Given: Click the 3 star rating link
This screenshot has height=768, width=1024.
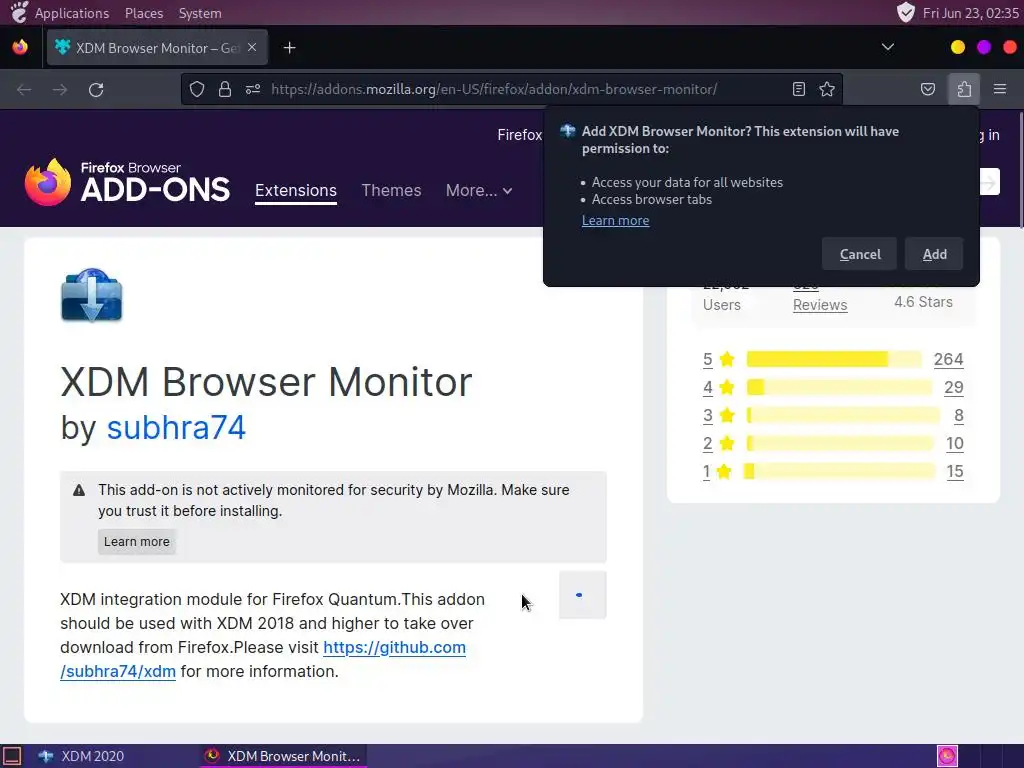Looking at the screenshot, I should pos(708,415).
